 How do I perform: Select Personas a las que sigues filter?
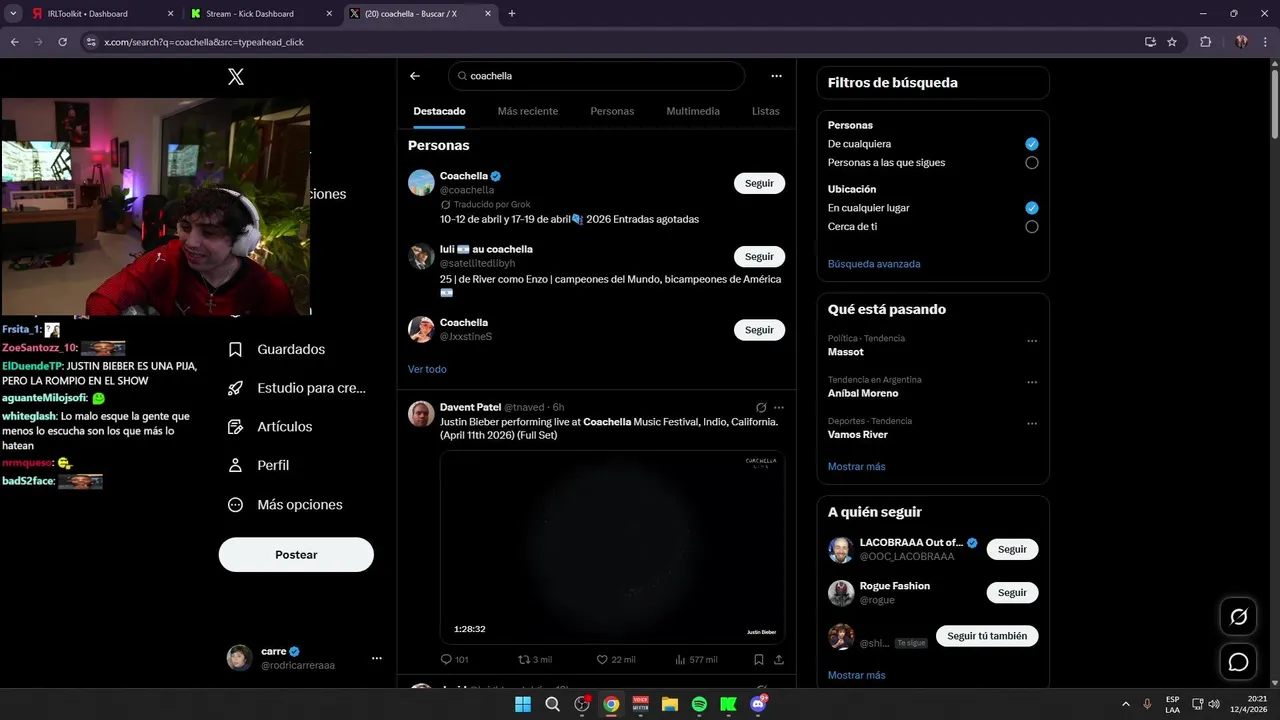tap(1032, 163)
